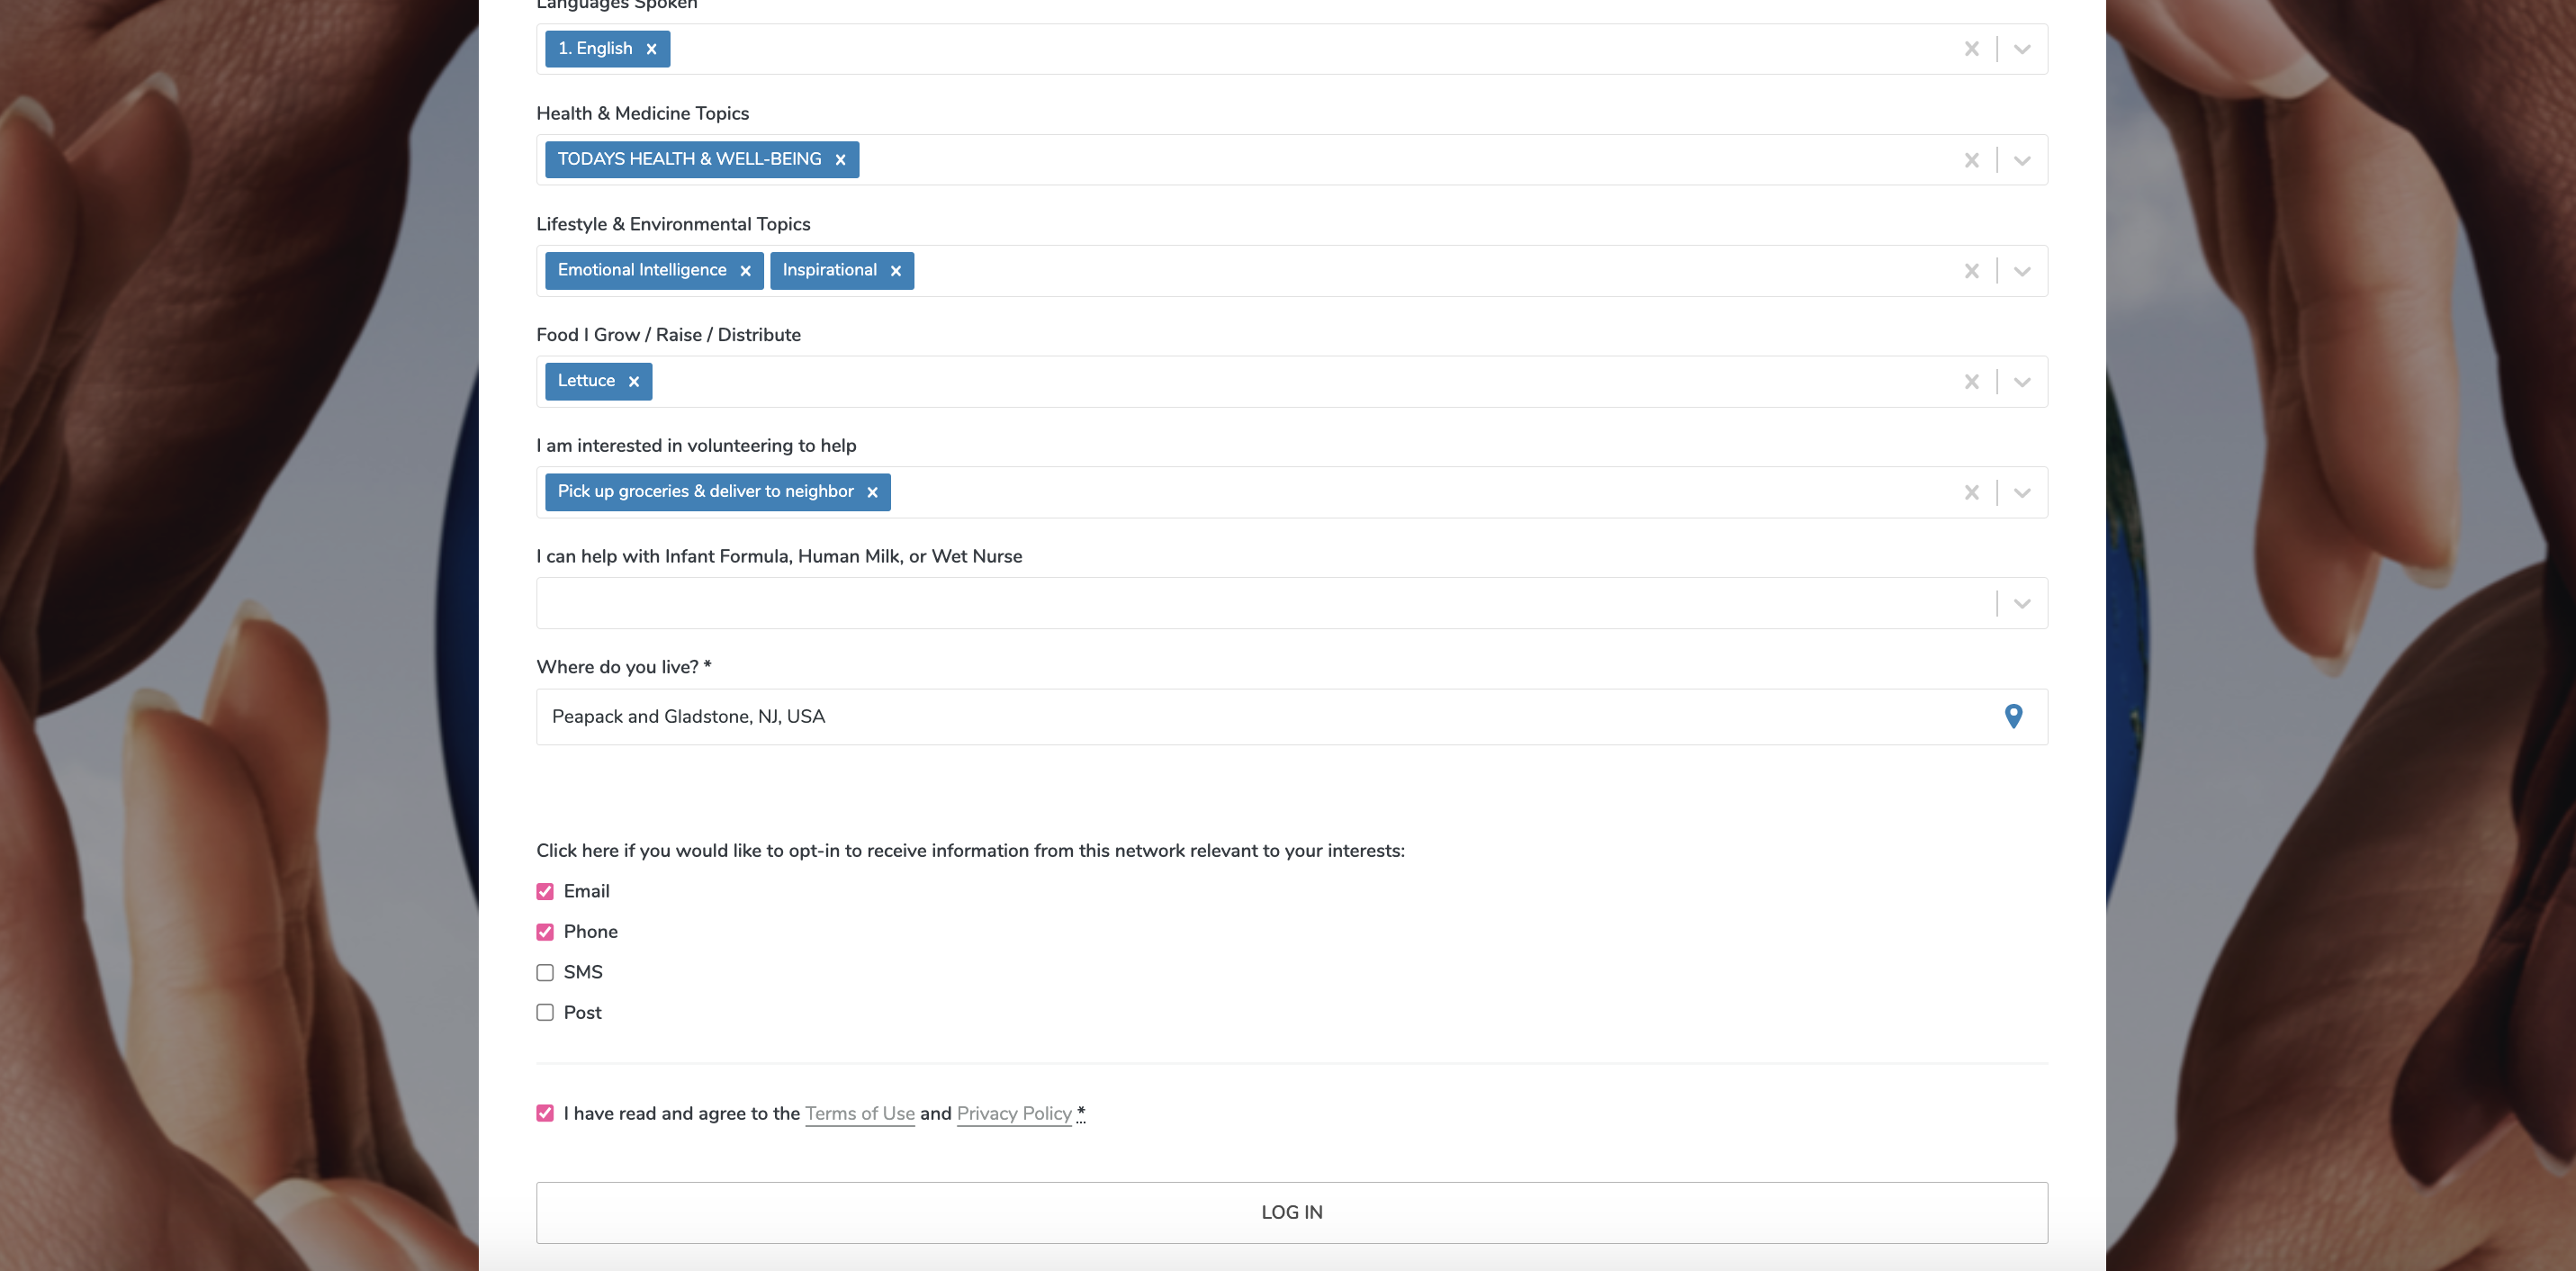Uncheck the Email opt-in checkbox
Viewport: 2576px width, 1271px height.
pyautogui.click(x=545, y=891)
